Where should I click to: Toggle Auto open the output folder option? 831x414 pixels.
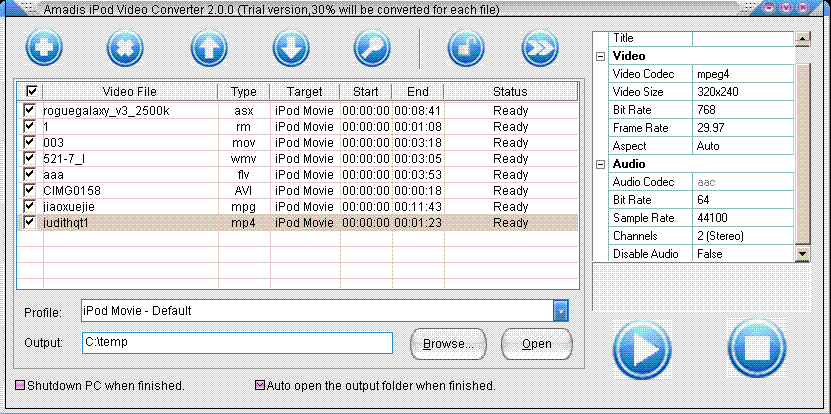point(260,385)
